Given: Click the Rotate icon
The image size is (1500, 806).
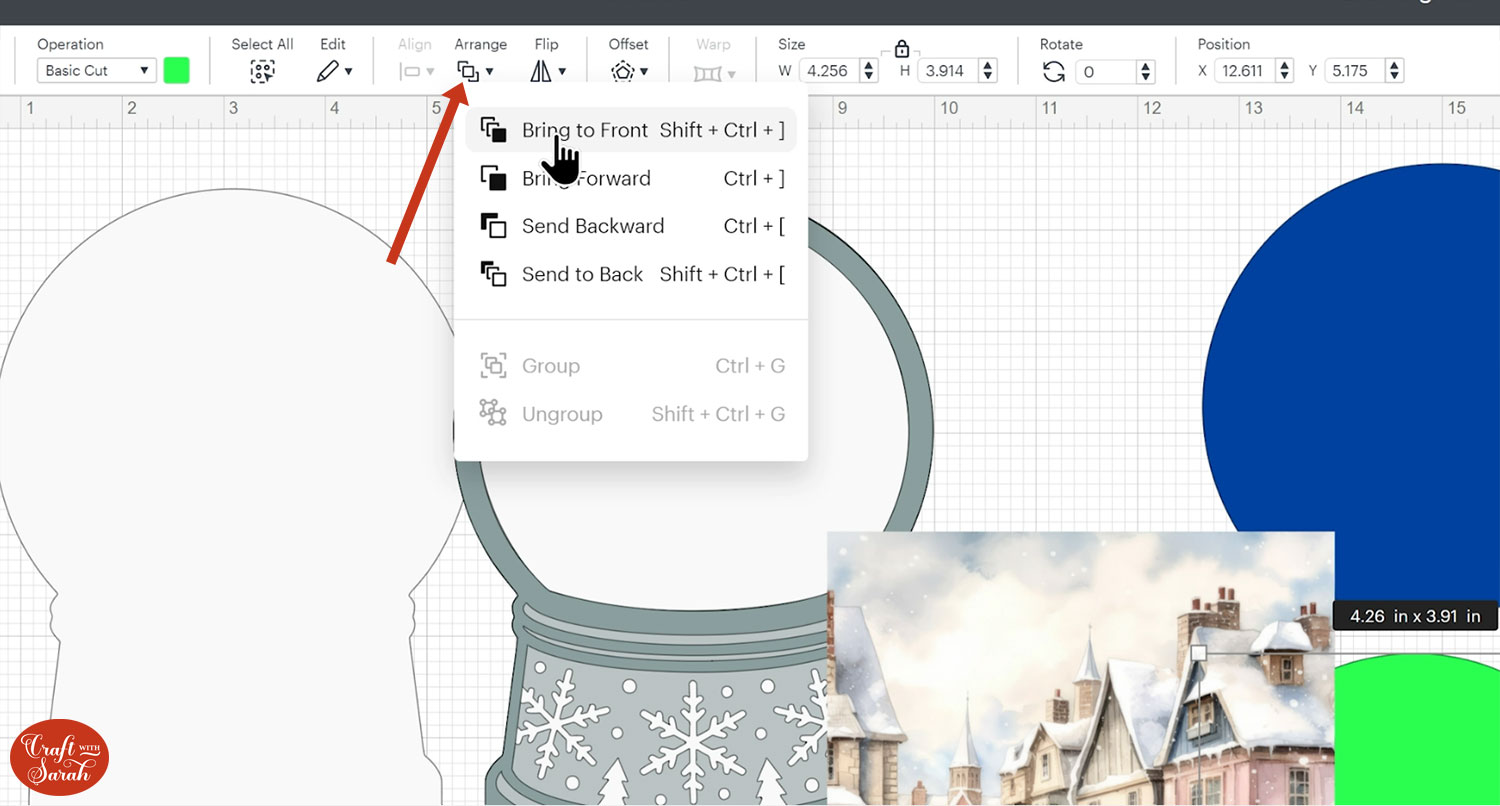Looking at the screenshot, I should point(1053,71).
